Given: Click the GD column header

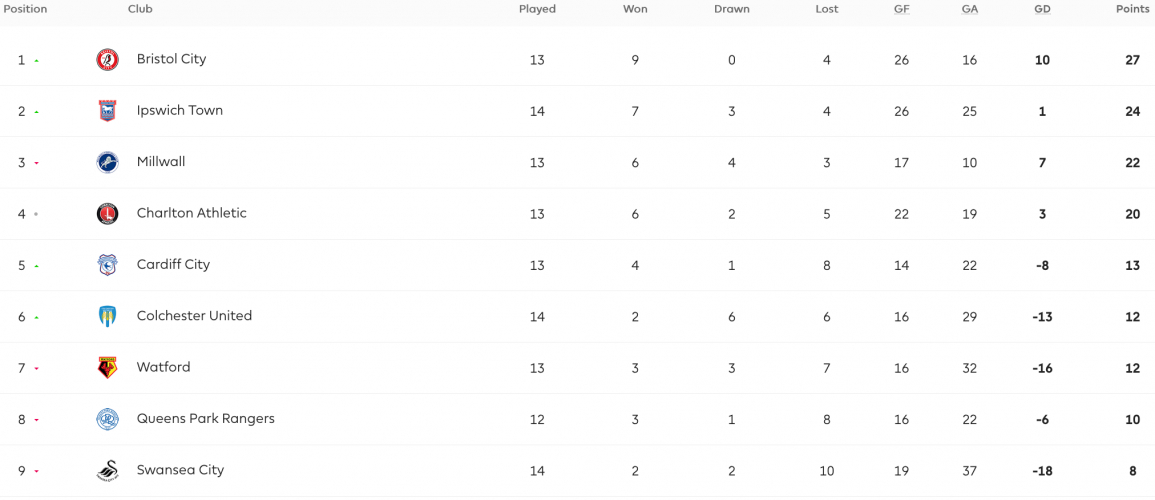Looking at the screenshot, I should tap(1042, 10).
